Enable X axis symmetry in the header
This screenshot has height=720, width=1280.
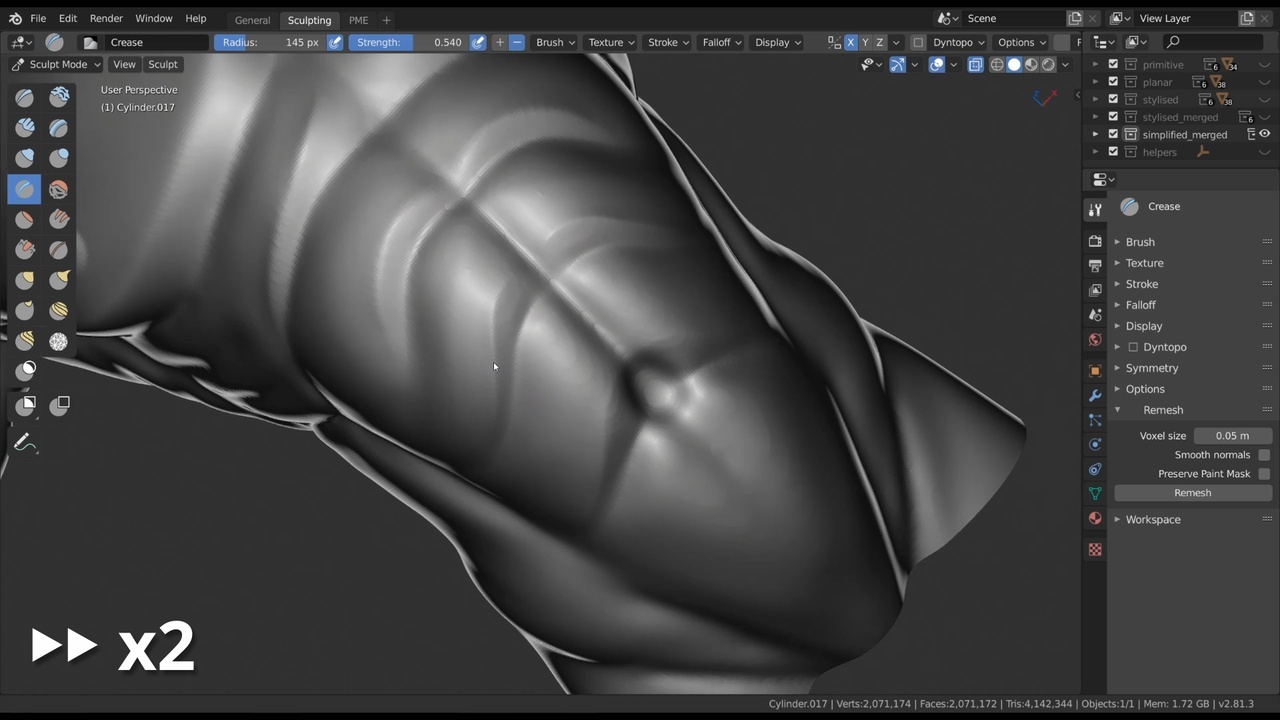(x=850, y=42)
